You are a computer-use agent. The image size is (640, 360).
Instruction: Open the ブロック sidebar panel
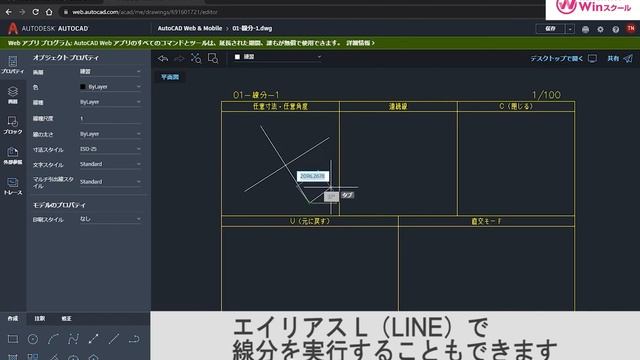click(x=13, y=125)
